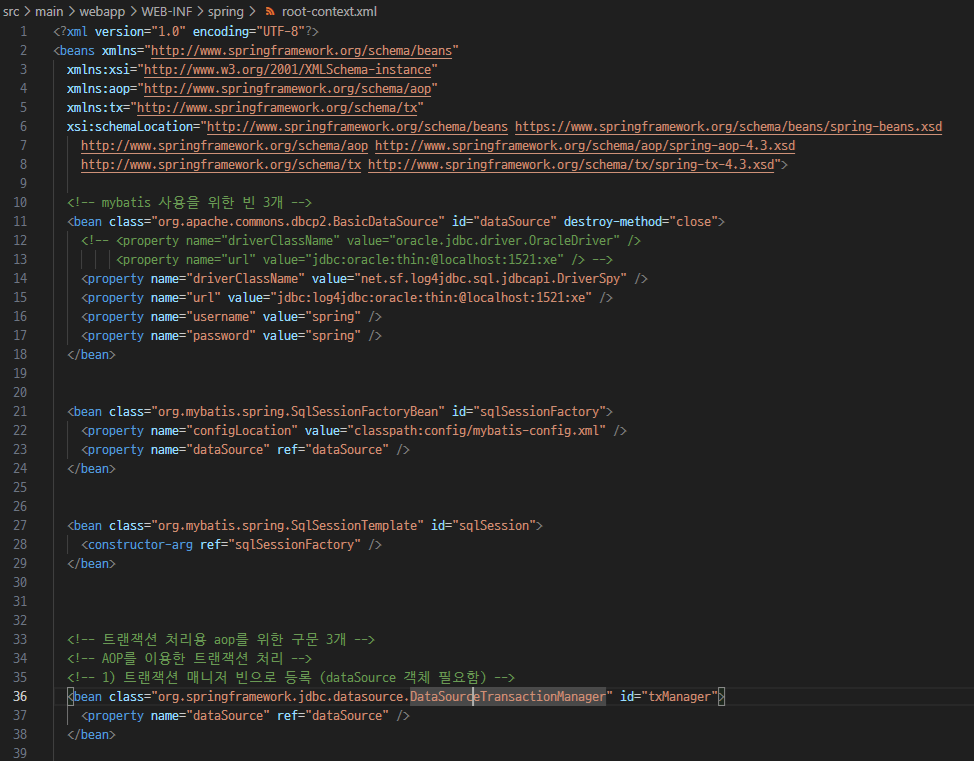Follow the spring-beans.xsd link
The width and height of the screenshot is (974, 761).
pyautogui.click(x=728, y=127)
